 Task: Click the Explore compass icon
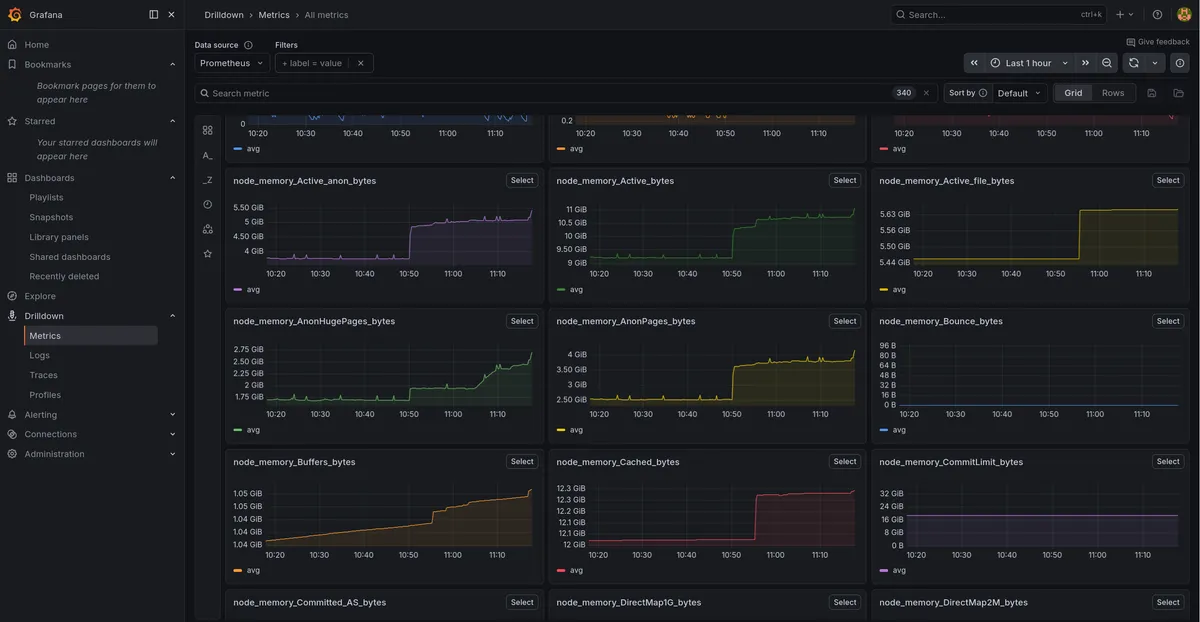tap(12, 296)
